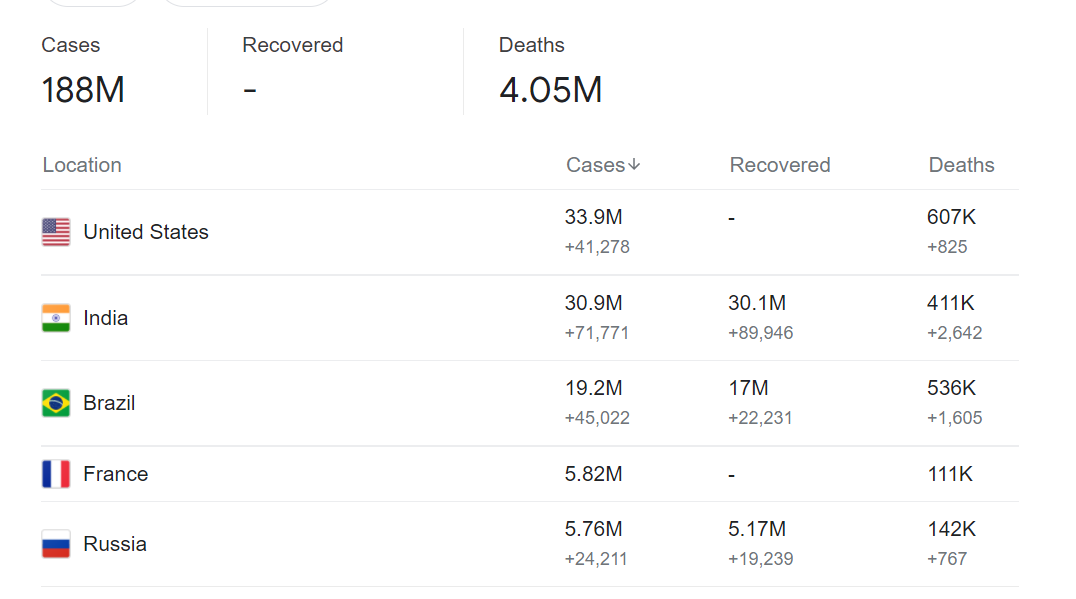Click Brazil's 19.2M cases value
The height and width of the screenshot is (599, 1076).
tap(593, 388)
